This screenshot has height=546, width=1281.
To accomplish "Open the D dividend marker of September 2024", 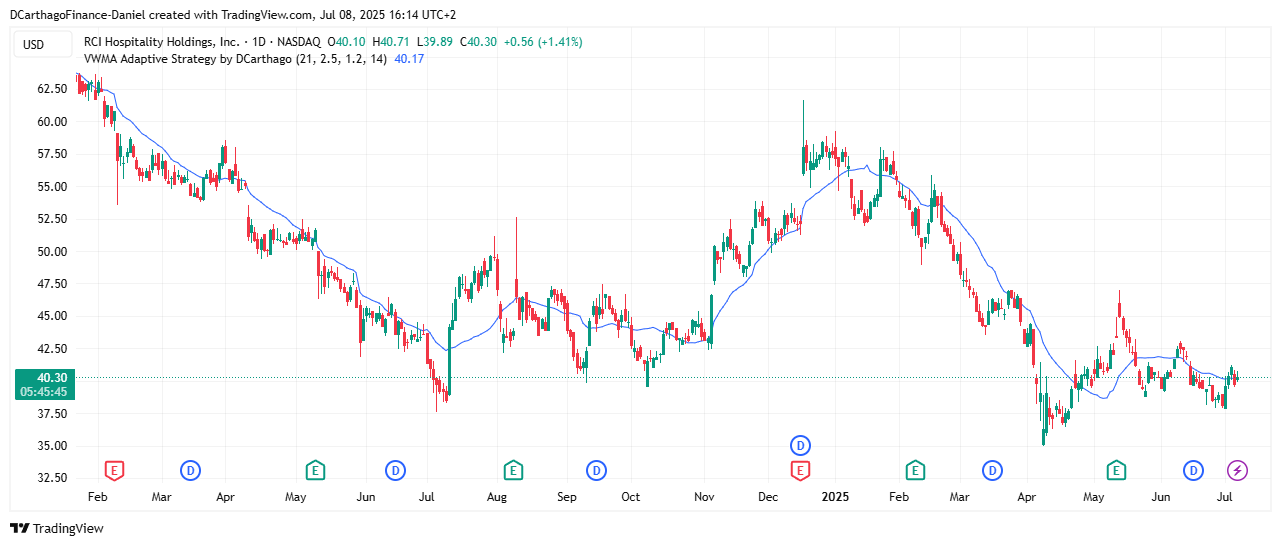I will (596, 469).
